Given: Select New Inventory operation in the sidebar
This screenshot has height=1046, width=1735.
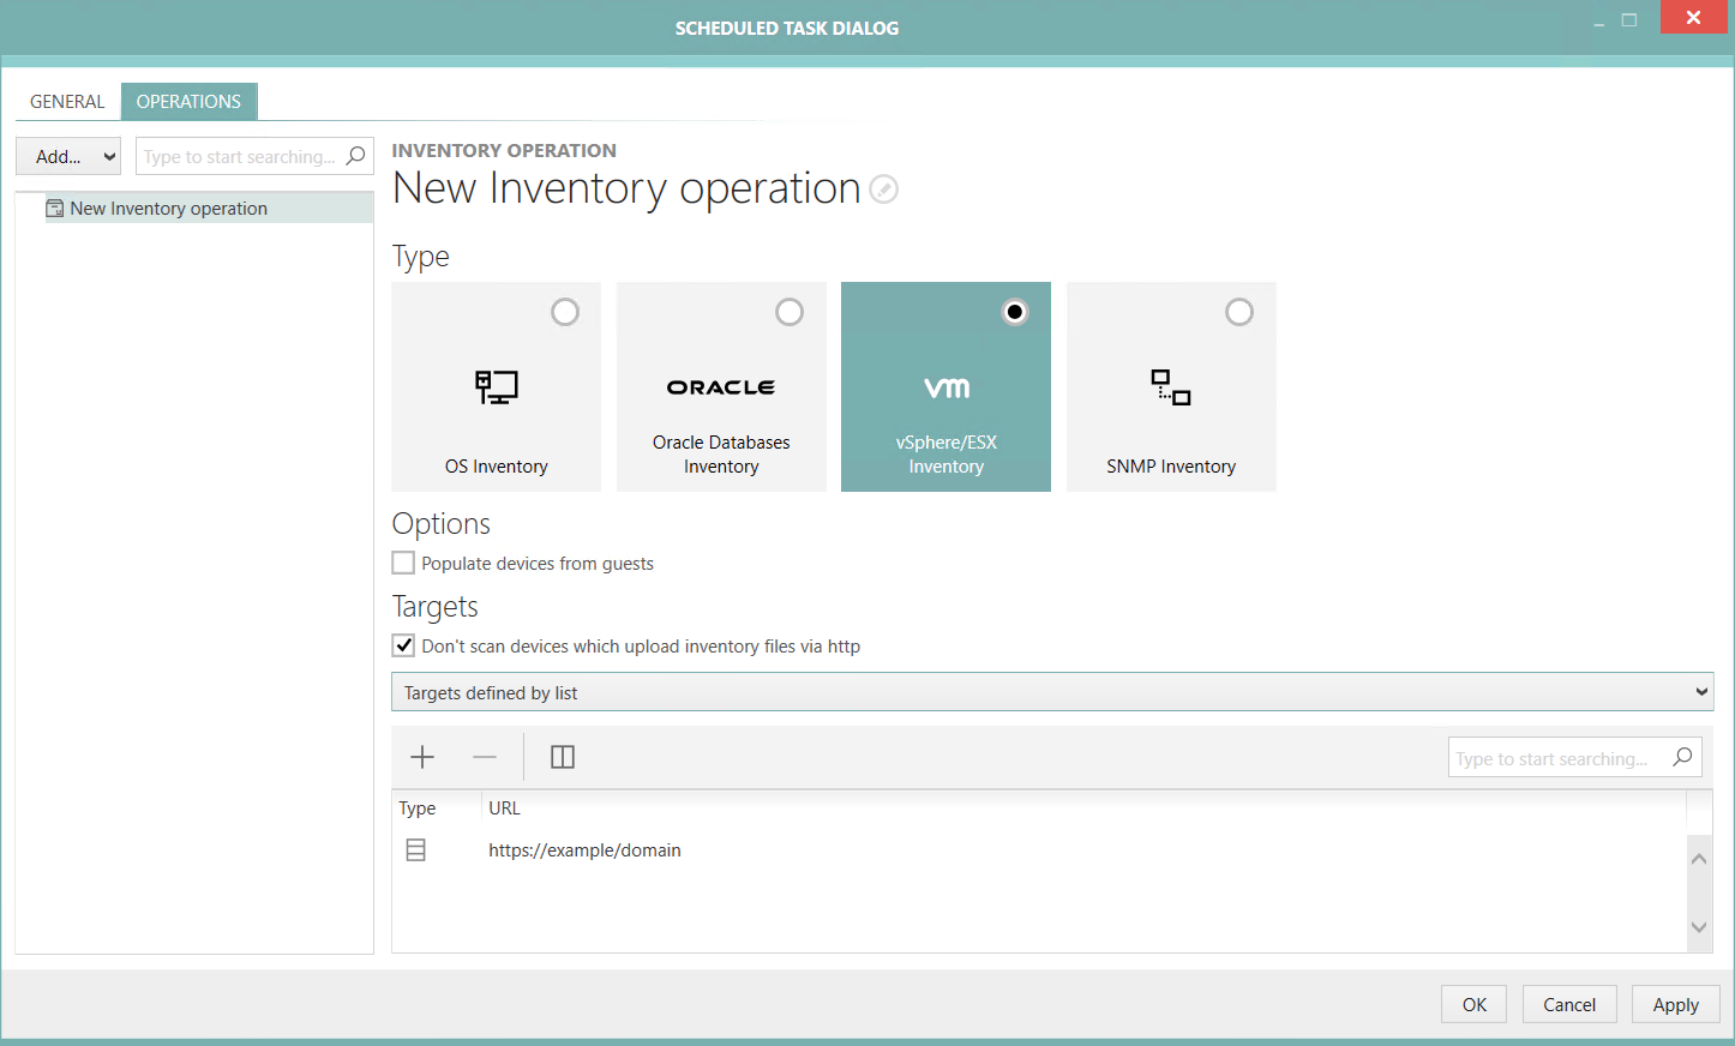Looking at the screenshot, I should 168,208.
